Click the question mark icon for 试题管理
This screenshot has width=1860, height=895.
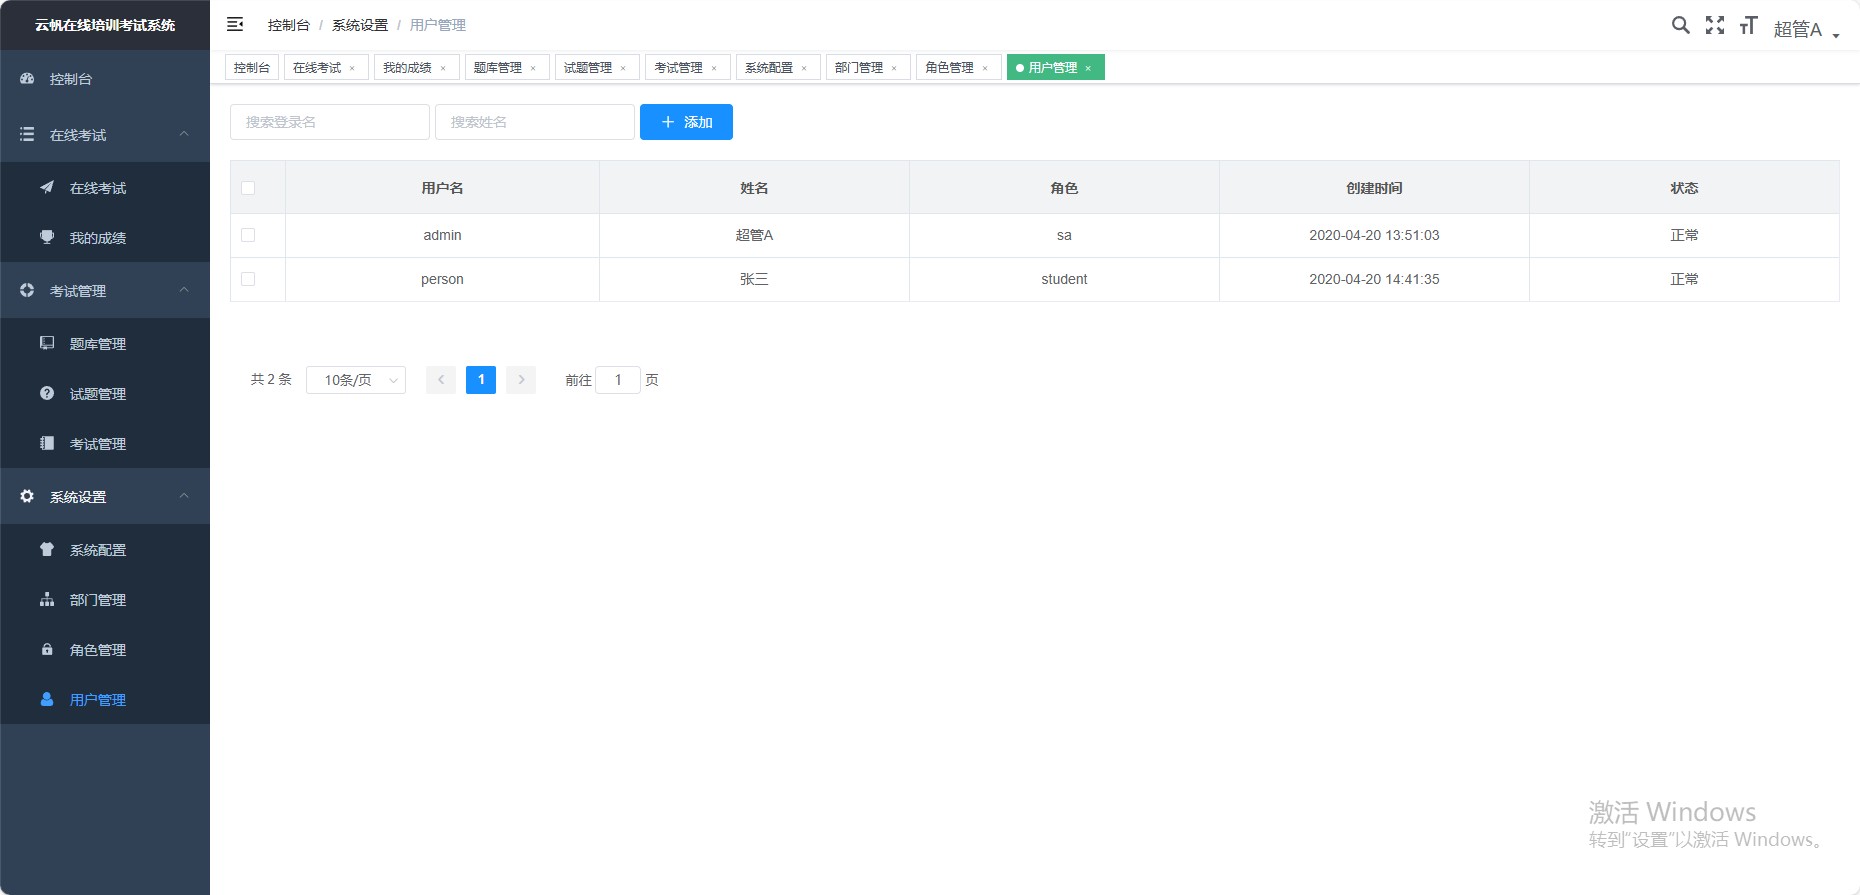47,393
